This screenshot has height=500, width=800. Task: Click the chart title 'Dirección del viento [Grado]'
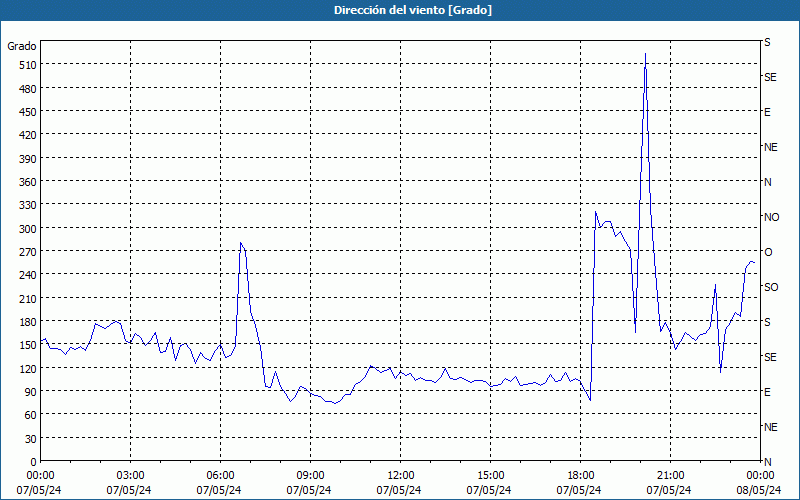point(413,10)
